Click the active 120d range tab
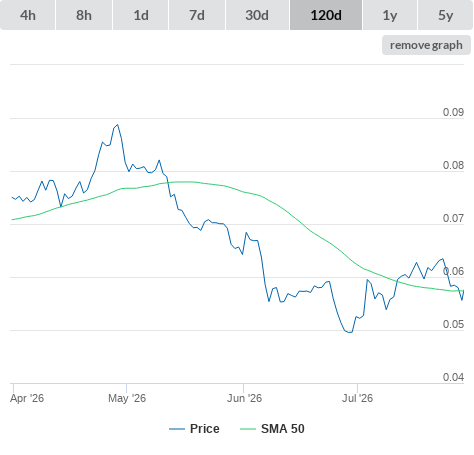 click(x=326, y=15)
